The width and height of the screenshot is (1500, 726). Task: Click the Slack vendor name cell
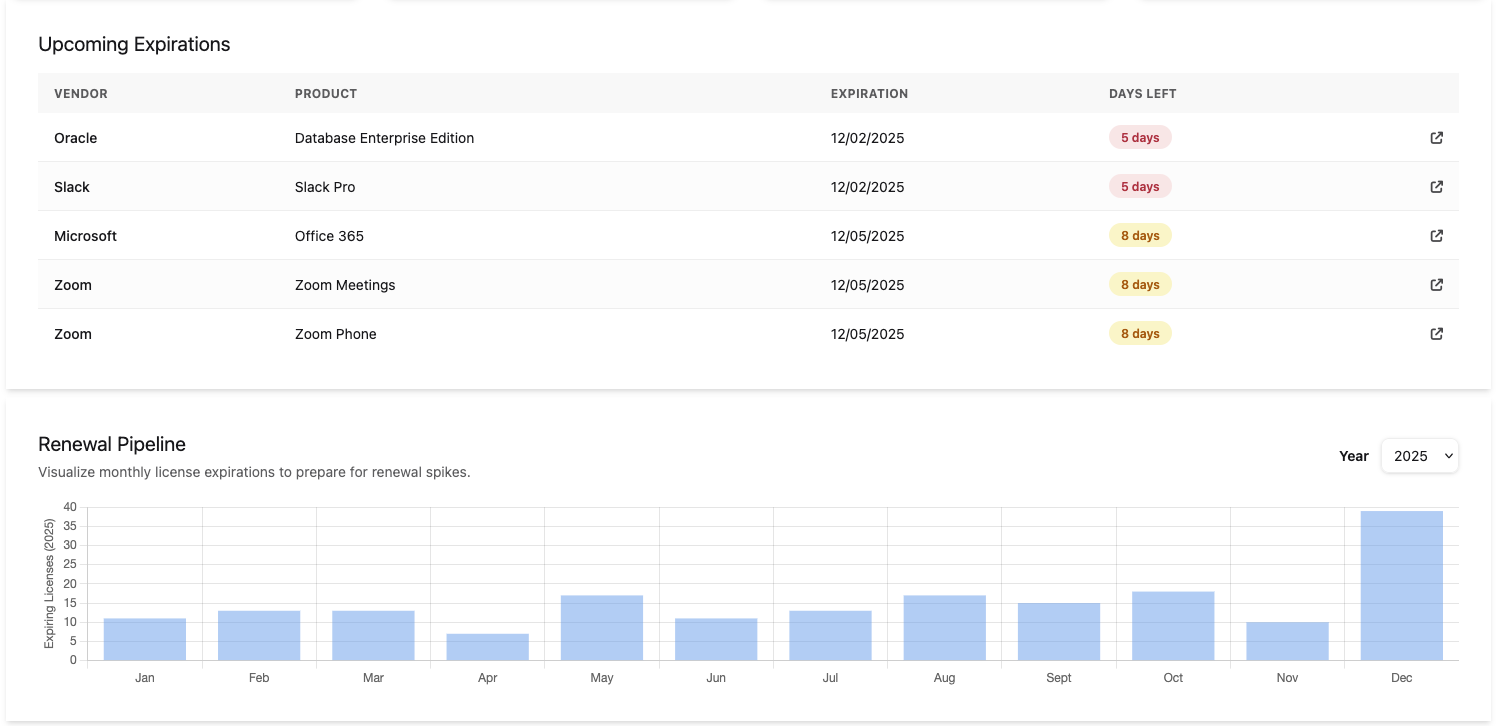tap(71, 187)
